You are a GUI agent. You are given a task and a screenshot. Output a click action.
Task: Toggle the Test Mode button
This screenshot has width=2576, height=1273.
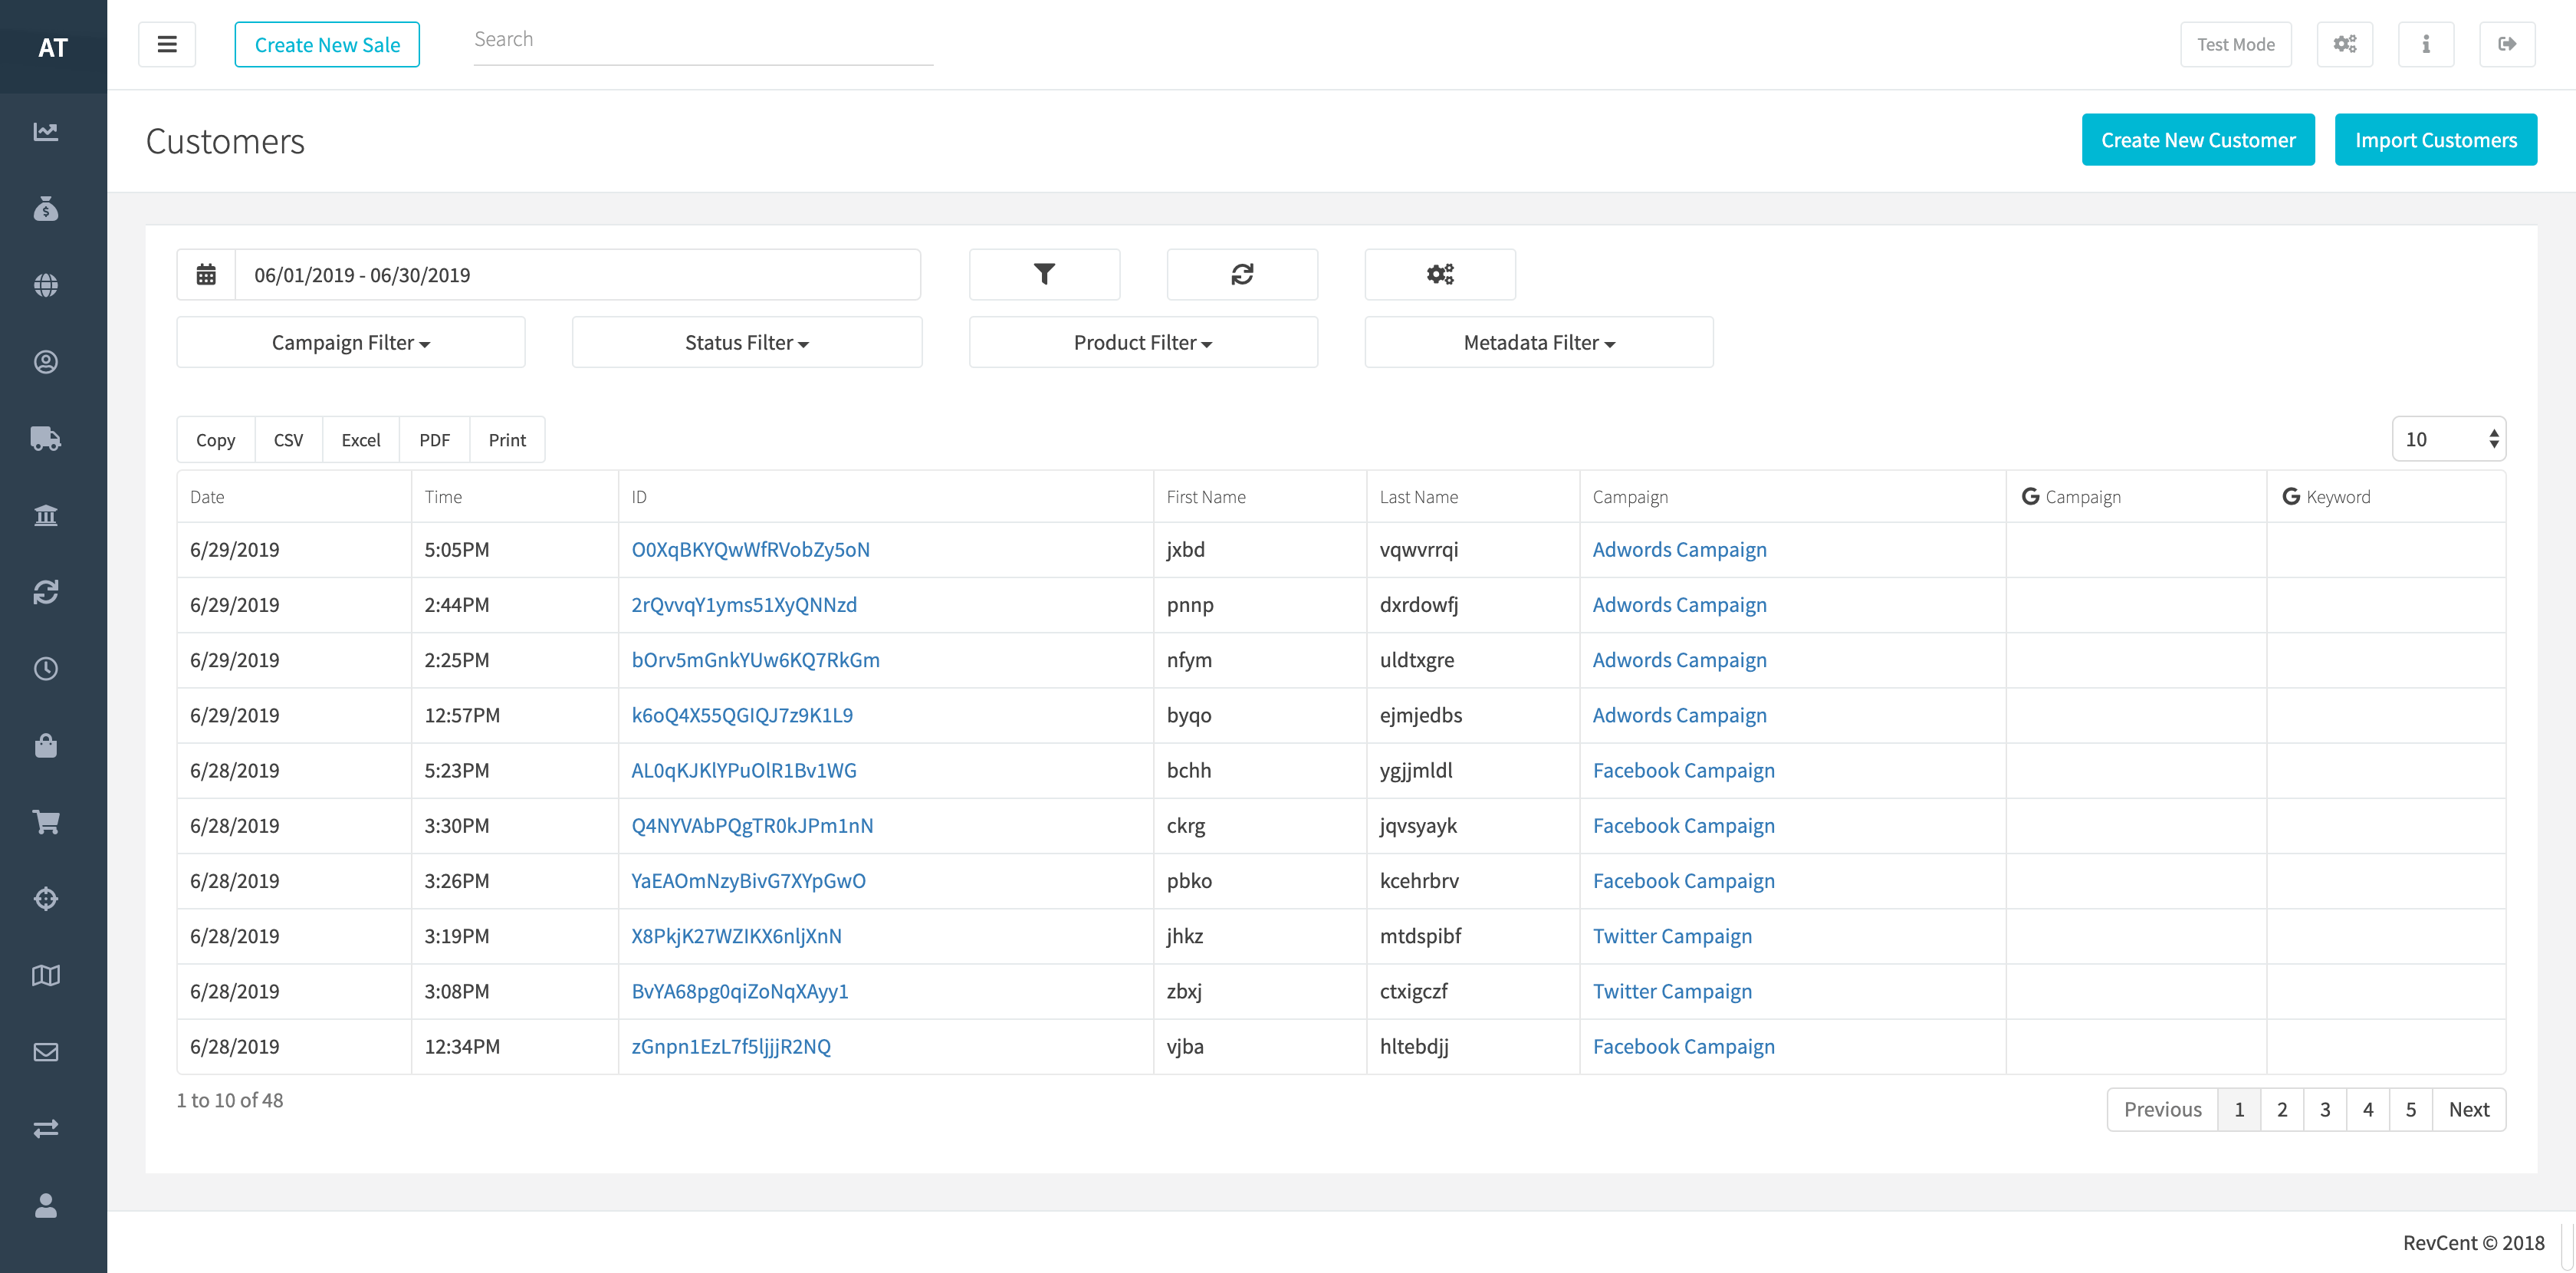(x=2235, y=44)
